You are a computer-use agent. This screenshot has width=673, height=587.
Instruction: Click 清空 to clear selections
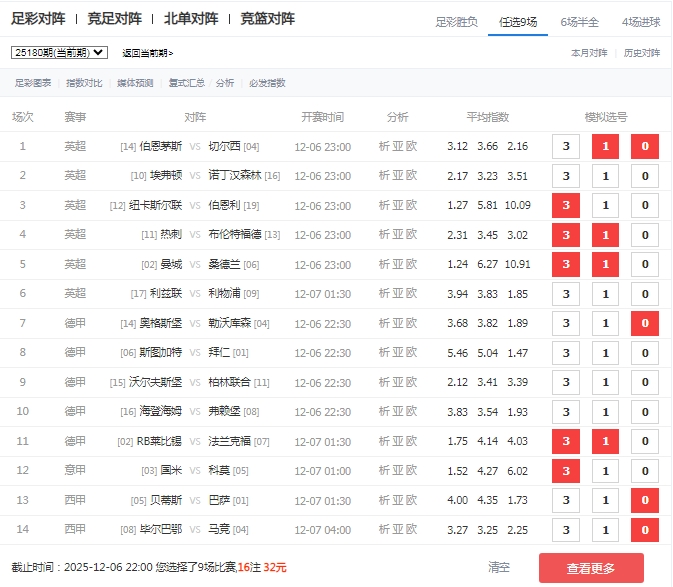point(499,567)
